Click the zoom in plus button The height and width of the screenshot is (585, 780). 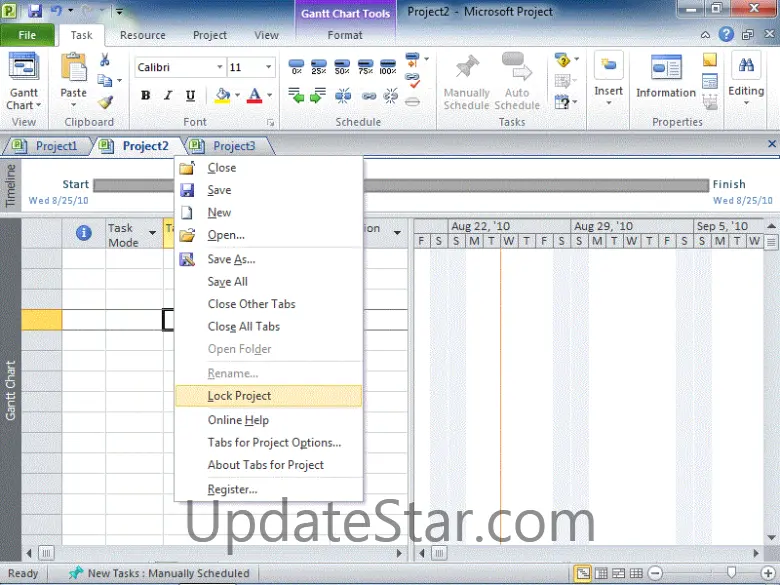768,574
